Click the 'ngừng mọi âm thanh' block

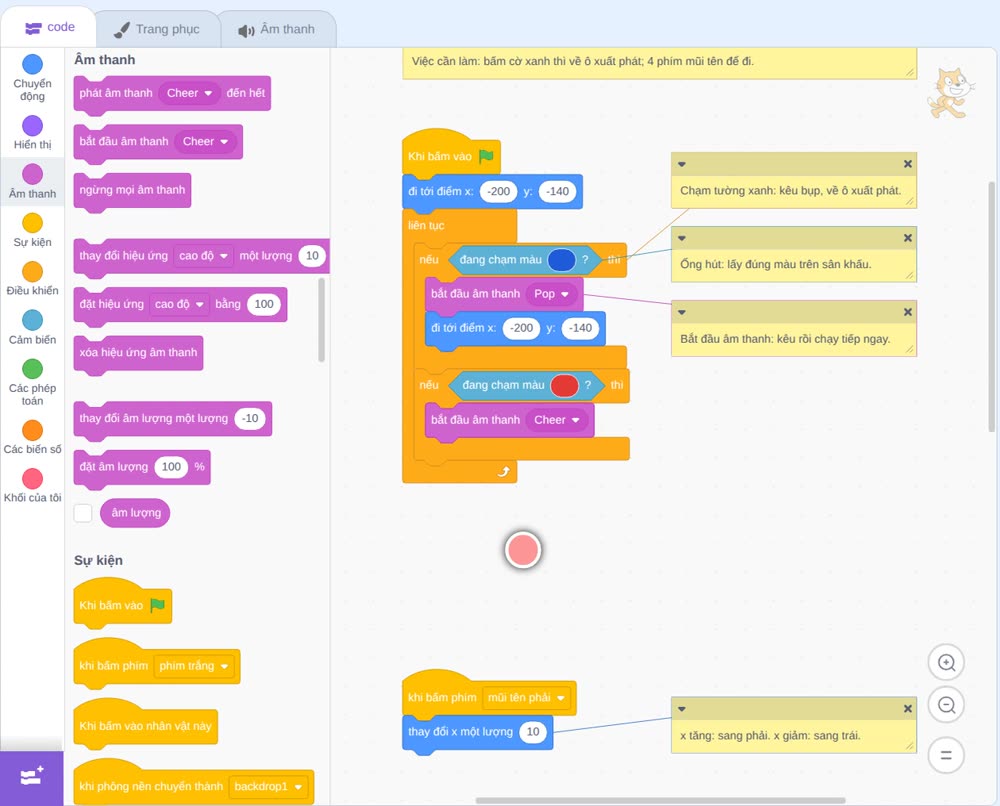(132, 190)
